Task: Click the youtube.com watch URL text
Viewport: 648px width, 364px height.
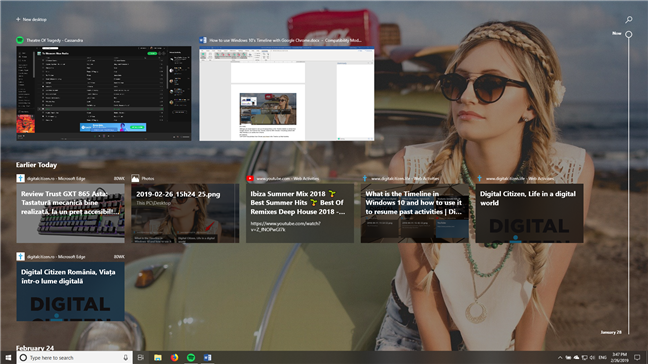Action: click(x=285, y=226)
